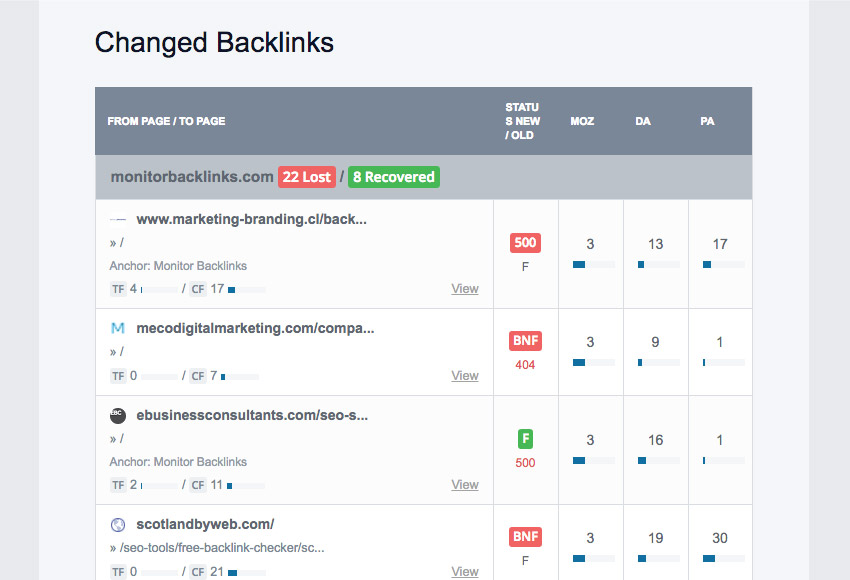The width and height of the screenshot is (850, 580).
Task: Click the monitorbacklinks.com domain heading
Action: (192, 177)
